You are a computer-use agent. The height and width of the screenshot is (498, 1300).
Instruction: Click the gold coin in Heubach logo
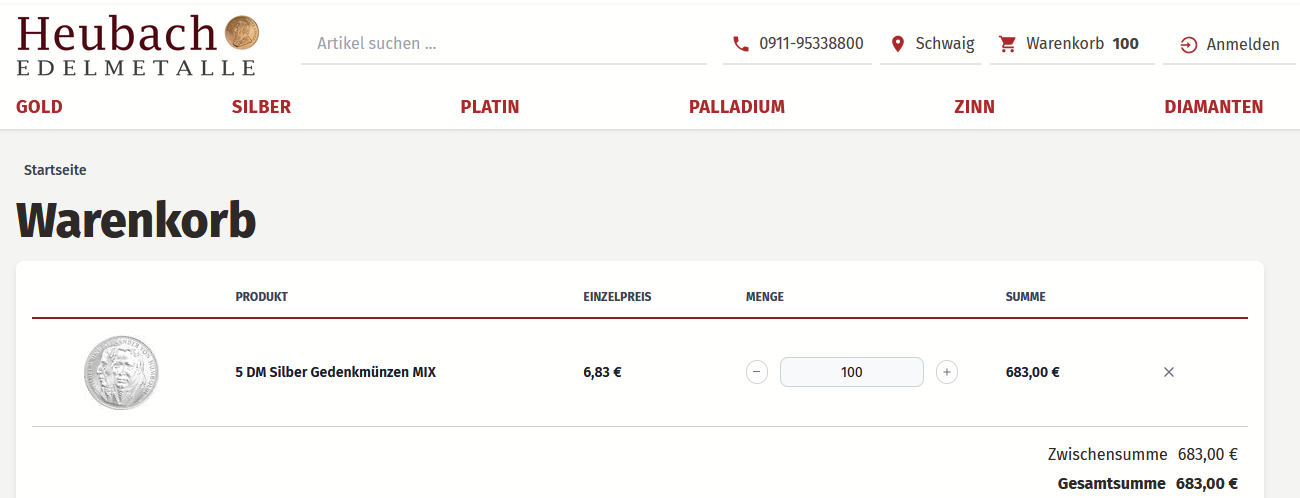(242, 33)
